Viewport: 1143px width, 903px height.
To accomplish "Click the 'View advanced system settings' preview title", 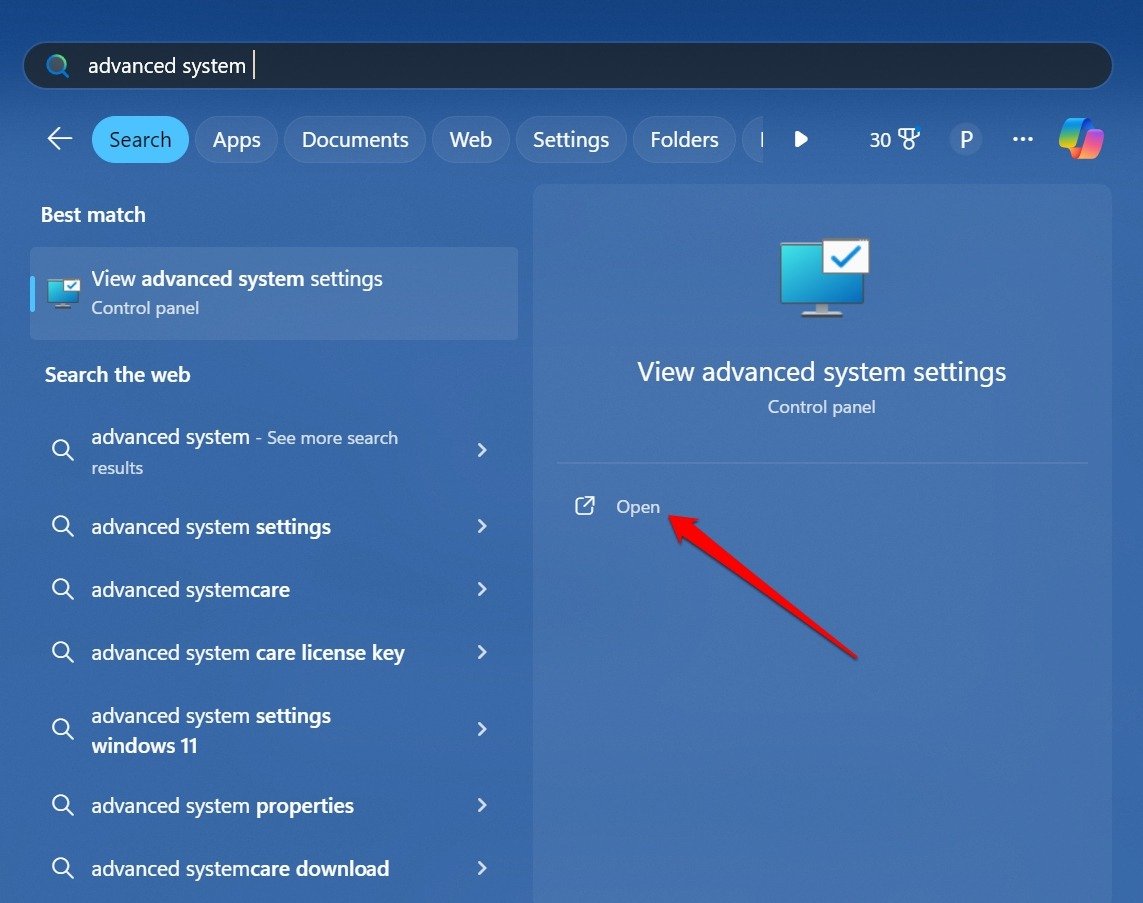I will [822, 372].
